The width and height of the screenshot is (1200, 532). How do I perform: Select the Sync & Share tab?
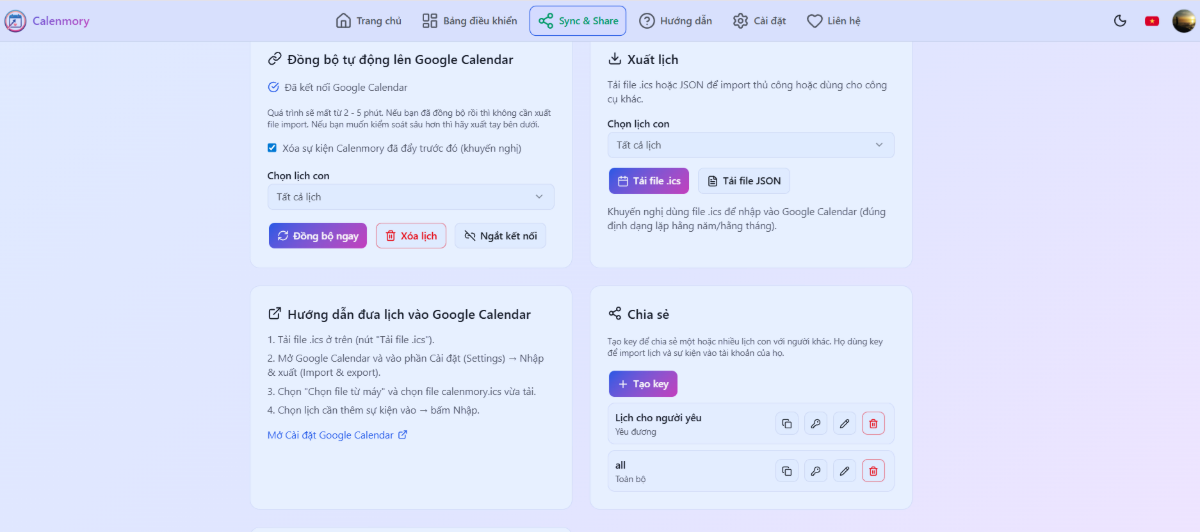(x=578, y=21)
